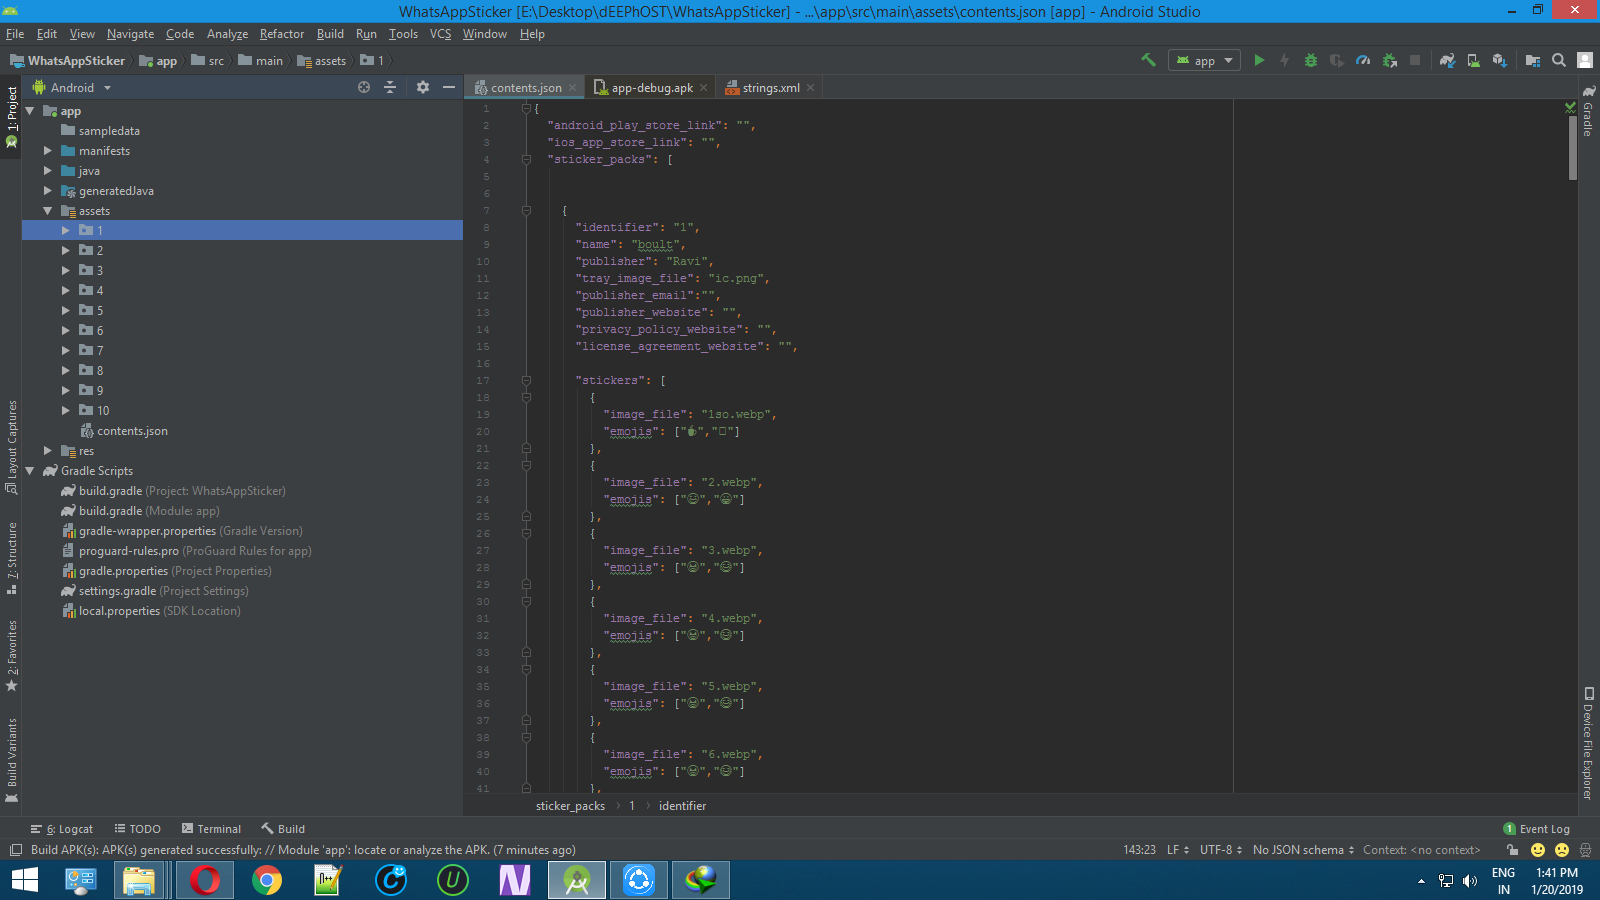Open the Refactor menu
The image size is (1600, 900).
click(282, 34)
